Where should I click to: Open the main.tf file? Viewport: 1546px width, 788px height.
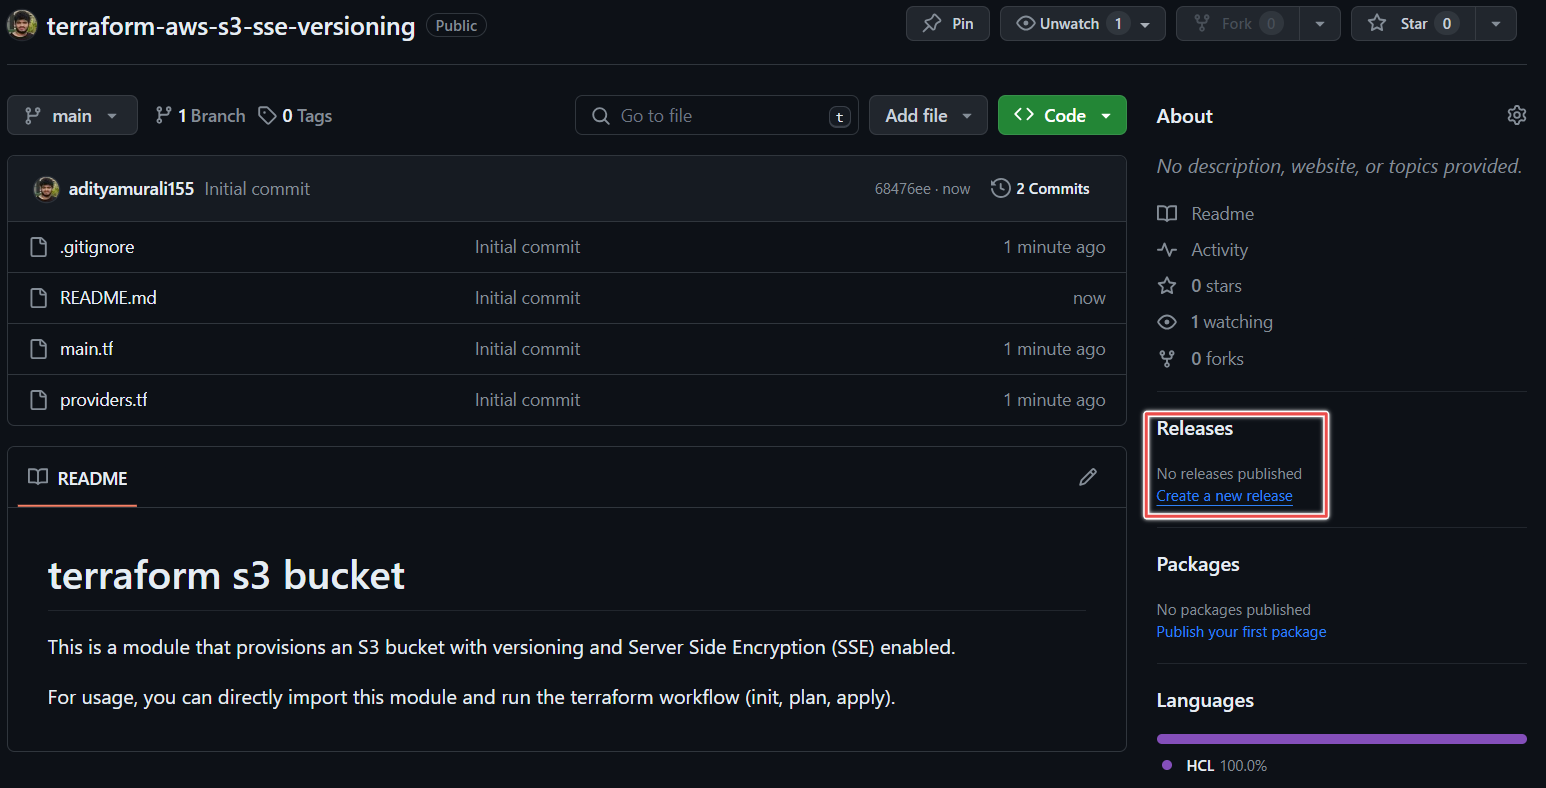click(86, 349)
